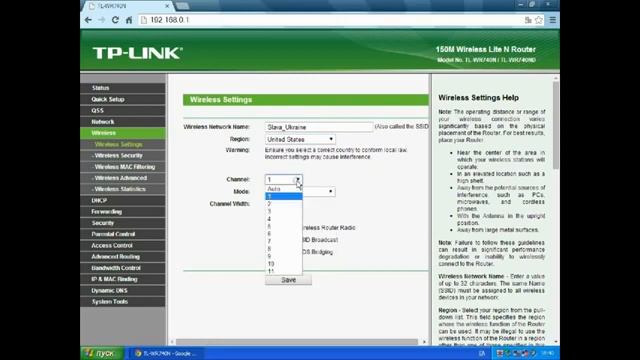Choose channel 1 in the list

click(284, 196)
